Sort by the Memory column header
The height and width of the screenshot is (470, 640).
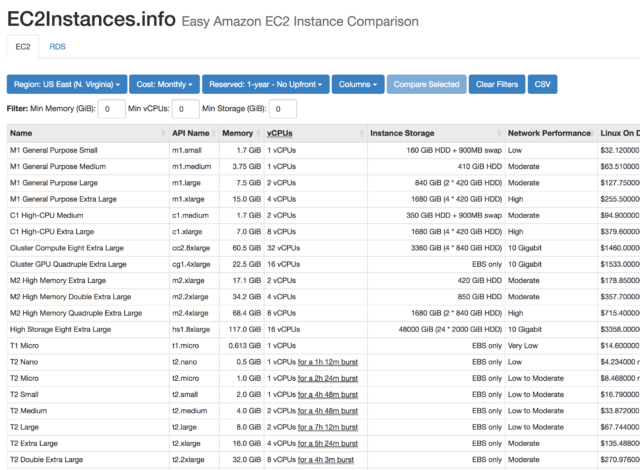[237, 132]
